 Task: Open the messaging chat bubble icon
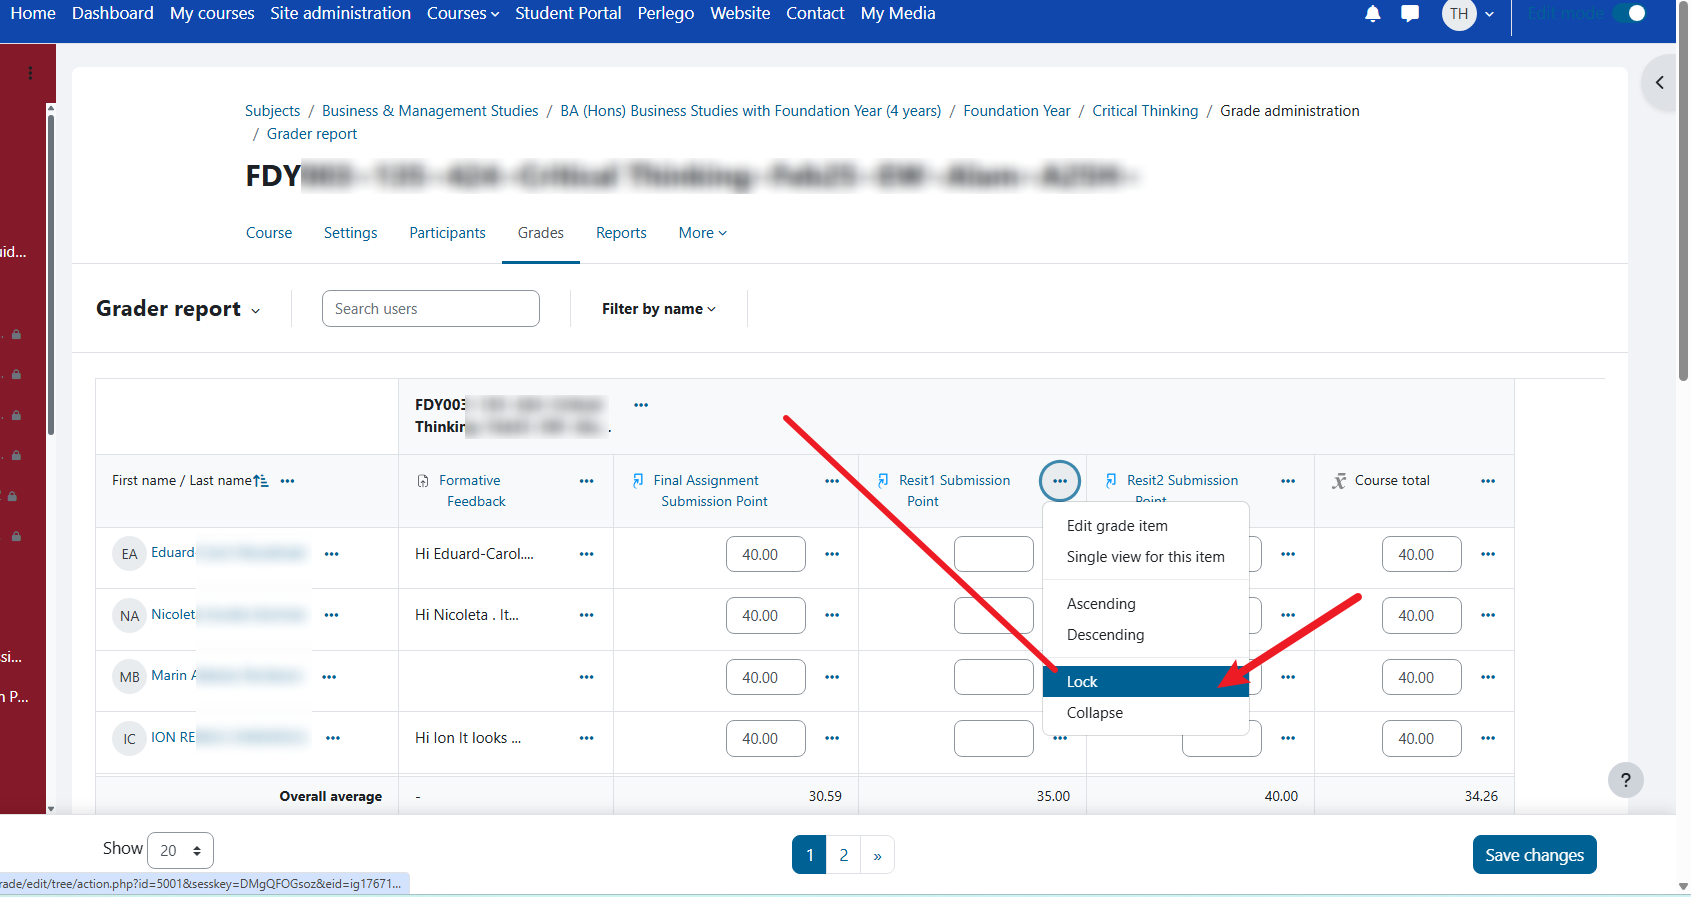pyautogui.click(x=1410, y=14)
